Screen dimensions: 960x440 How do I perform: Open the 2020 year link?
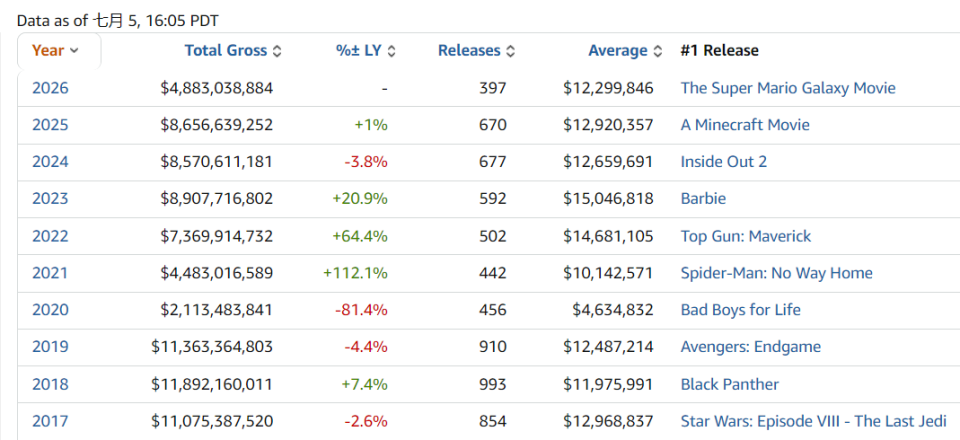click(50, 310)
